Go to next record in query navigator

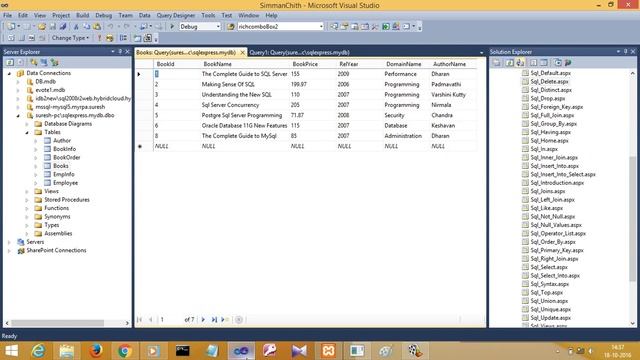point(203,320)
